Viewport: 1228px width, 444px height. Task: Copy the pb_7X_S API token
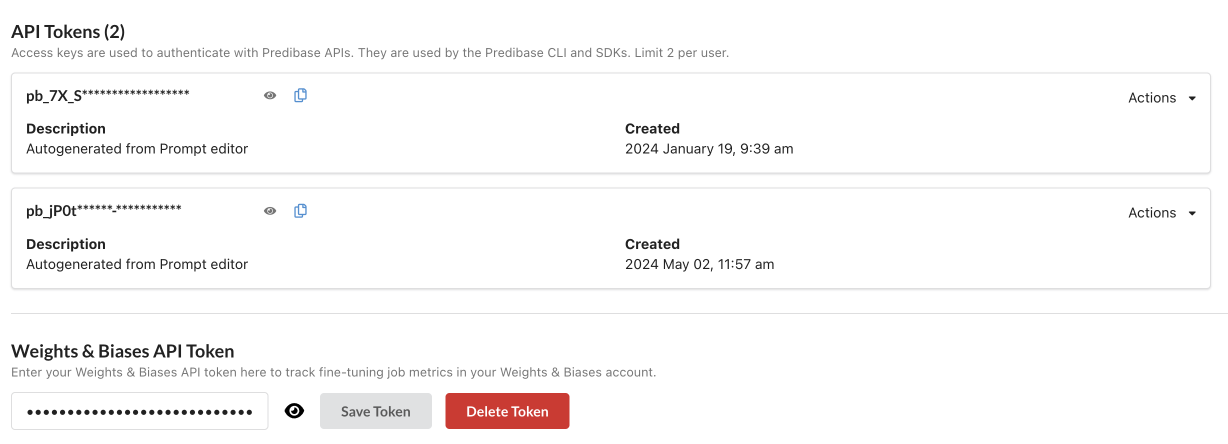(x=300, y=95)
